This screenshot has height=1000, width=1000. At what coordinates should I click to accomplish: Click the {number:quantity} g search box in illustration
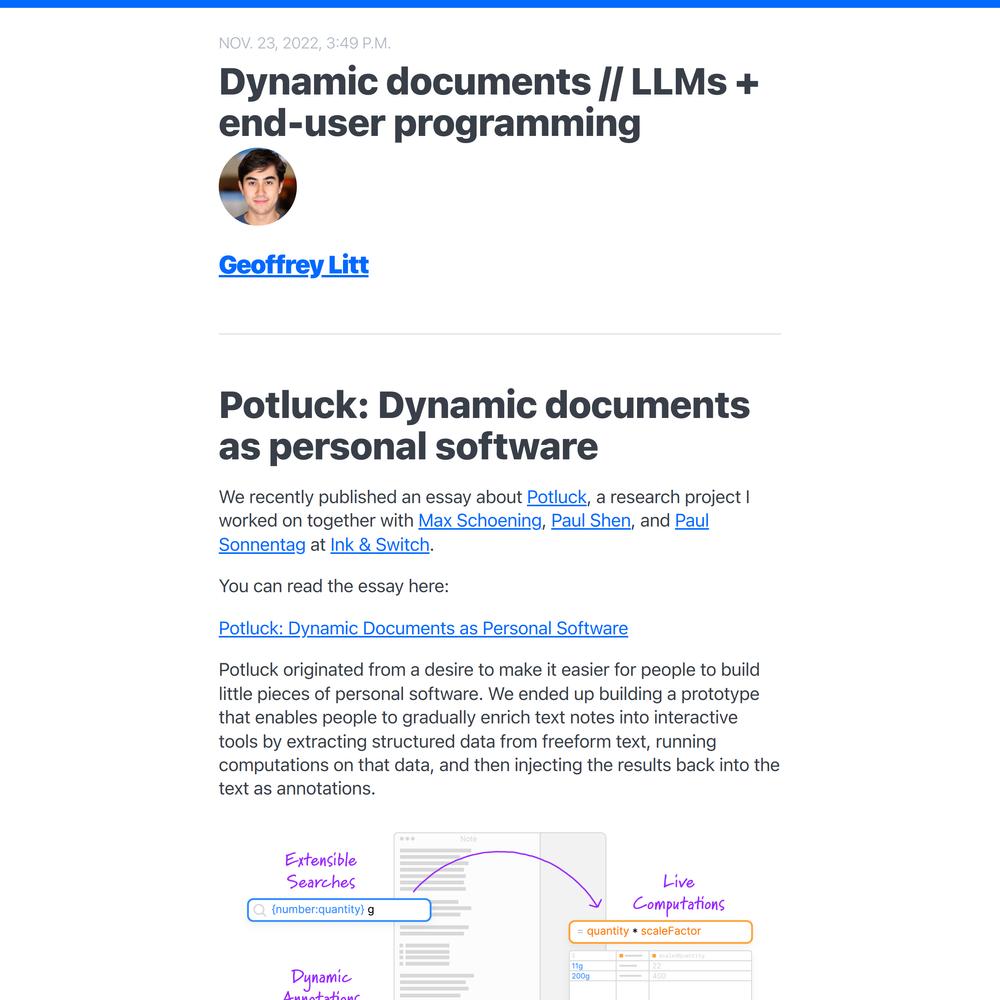(x=339, y=909)
